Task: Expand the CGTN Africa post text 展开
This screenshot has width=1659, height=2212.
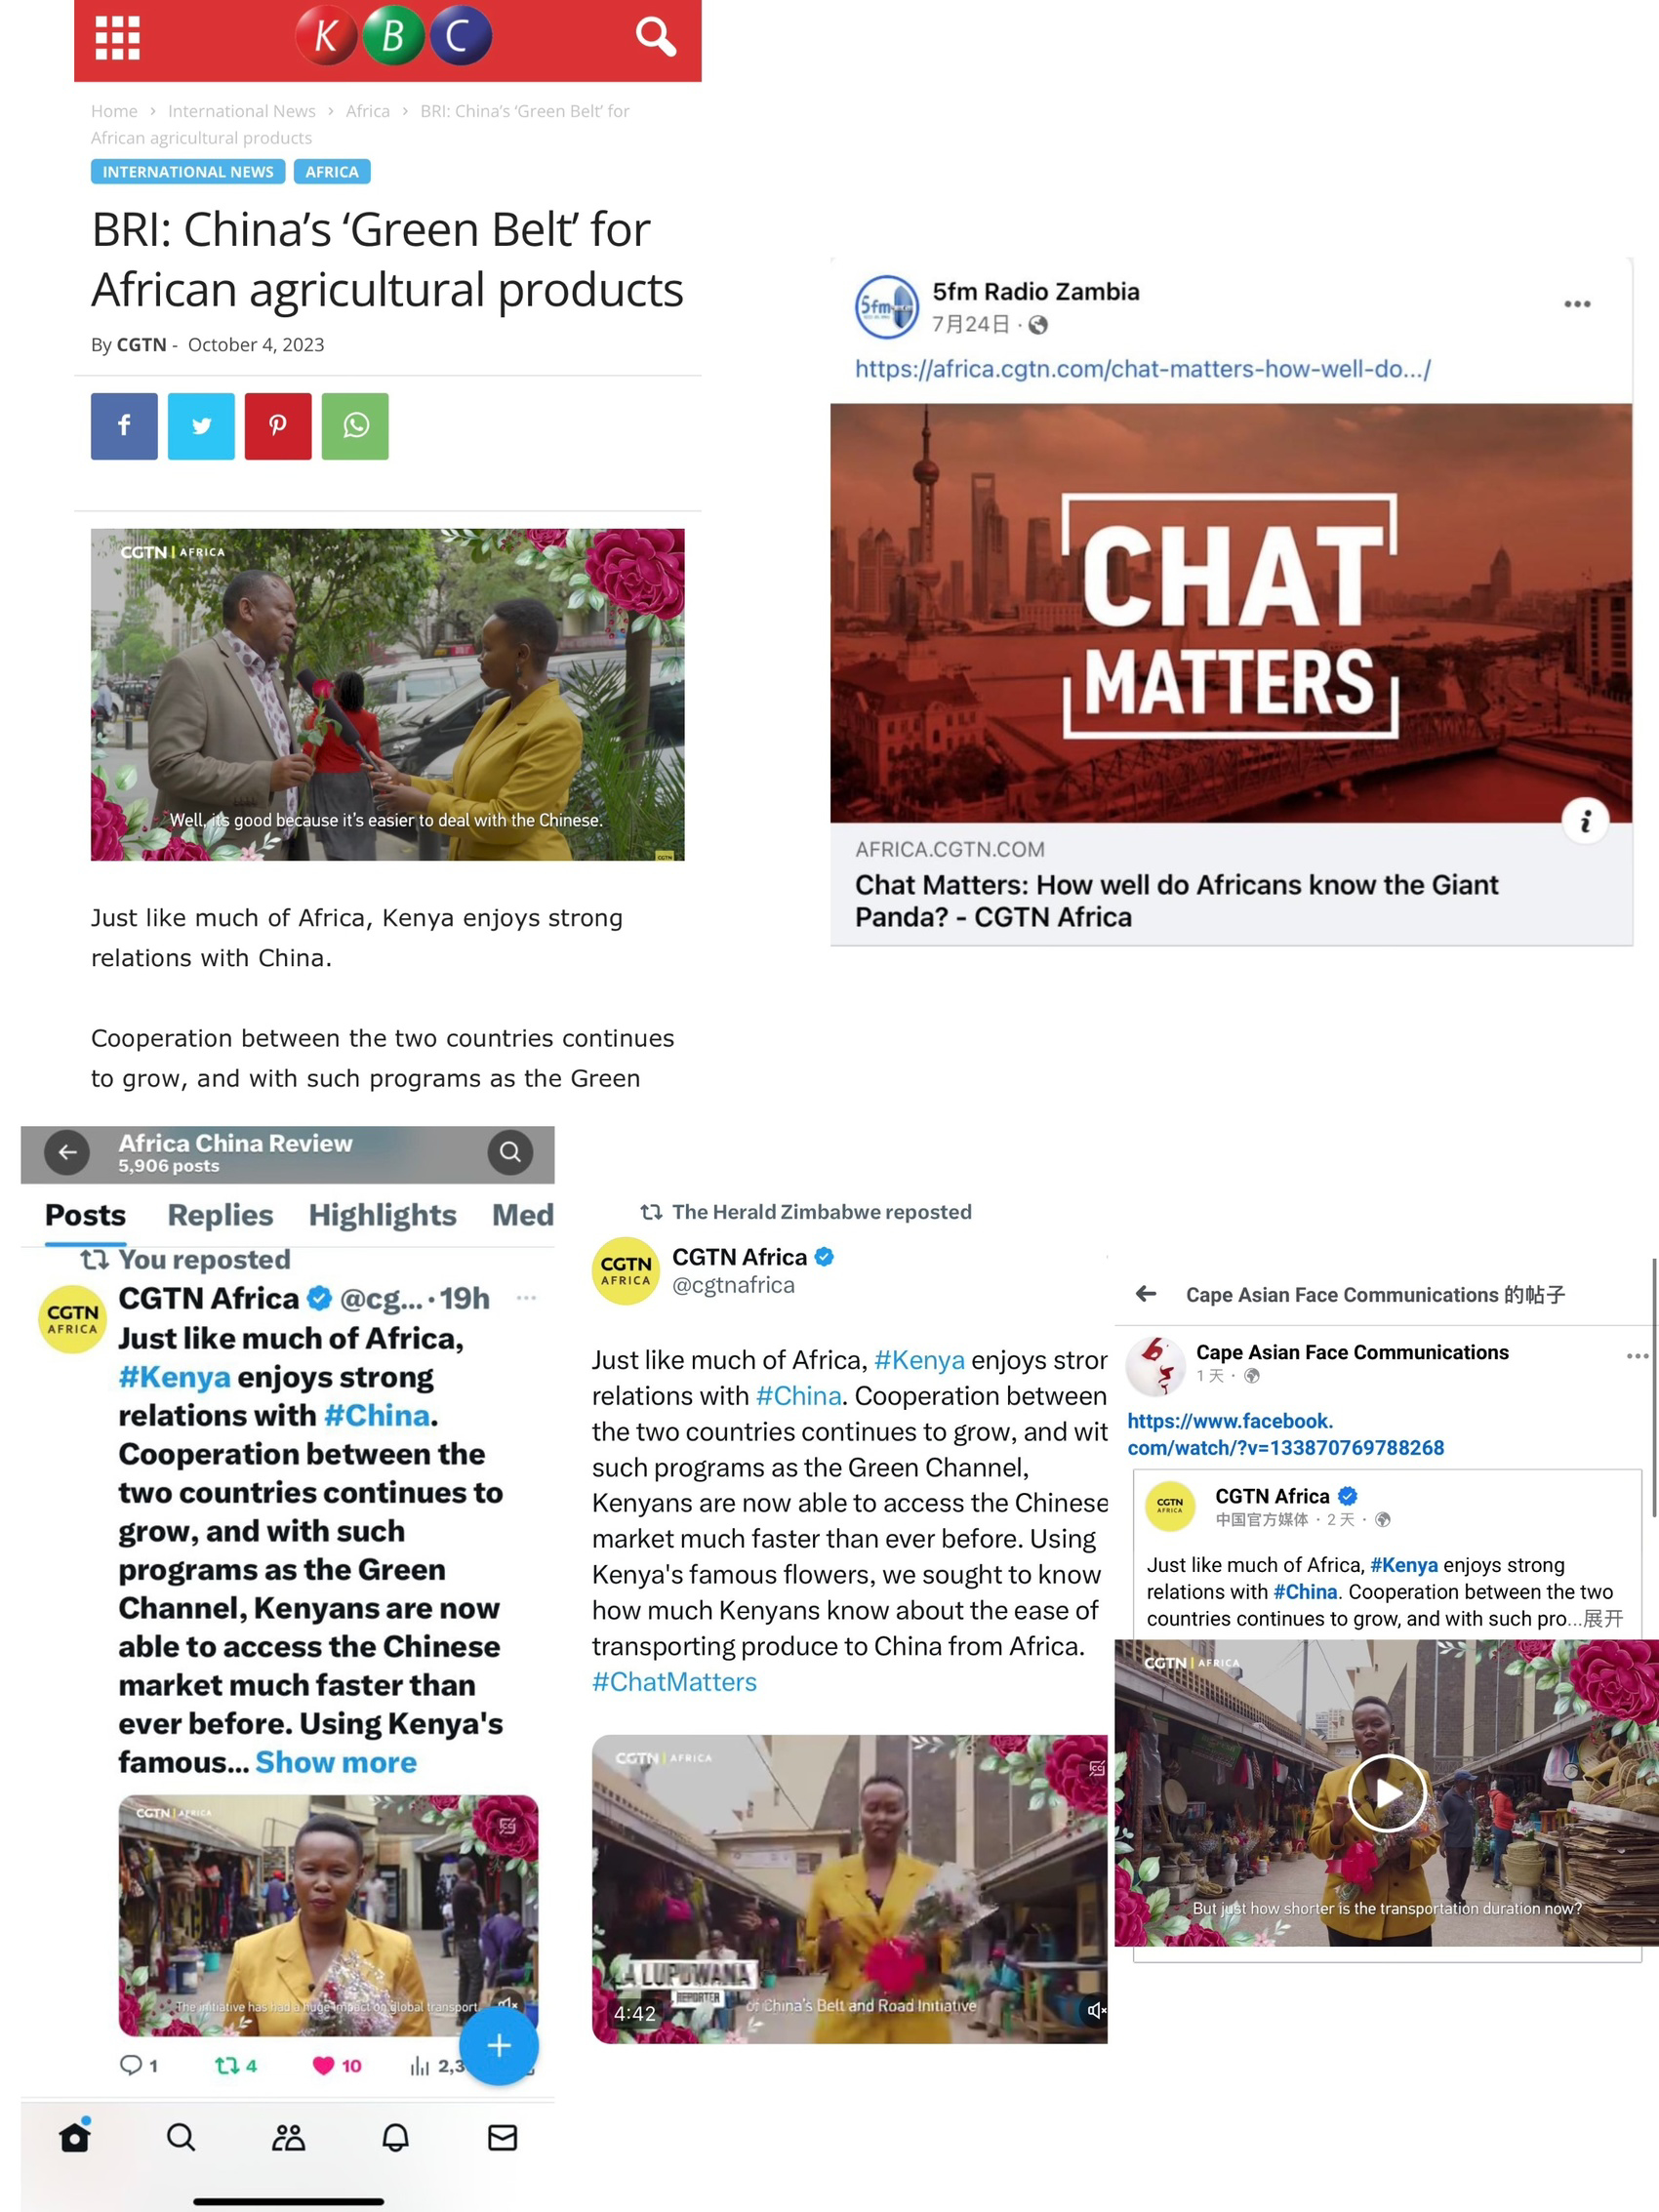Action: 1603,1618
